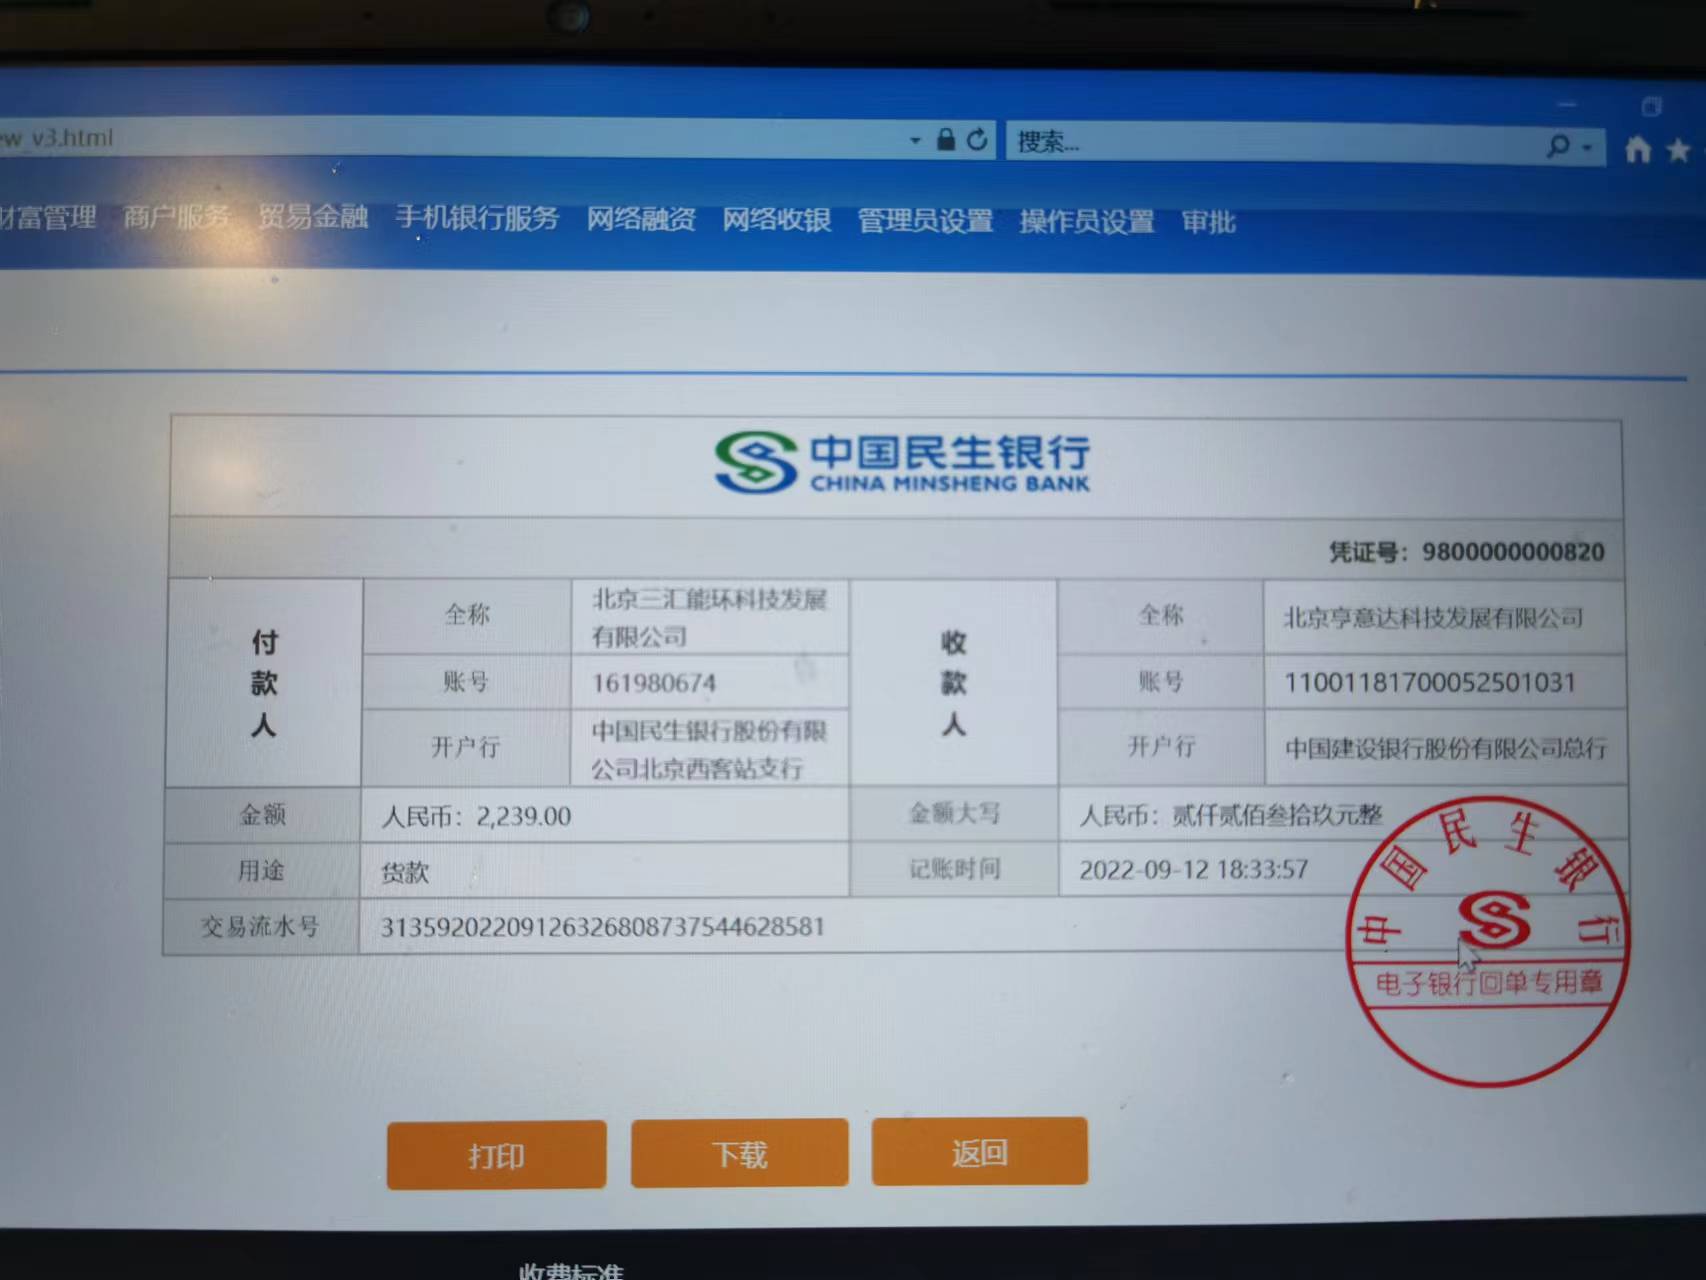Open the 网络融资 menu

click(641, 218)
